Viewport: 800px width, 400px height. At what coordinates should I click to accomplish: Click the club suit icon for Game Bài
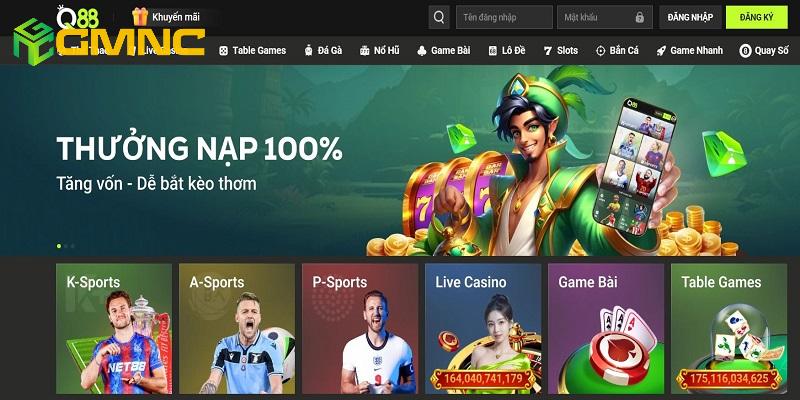pos(421,51)
